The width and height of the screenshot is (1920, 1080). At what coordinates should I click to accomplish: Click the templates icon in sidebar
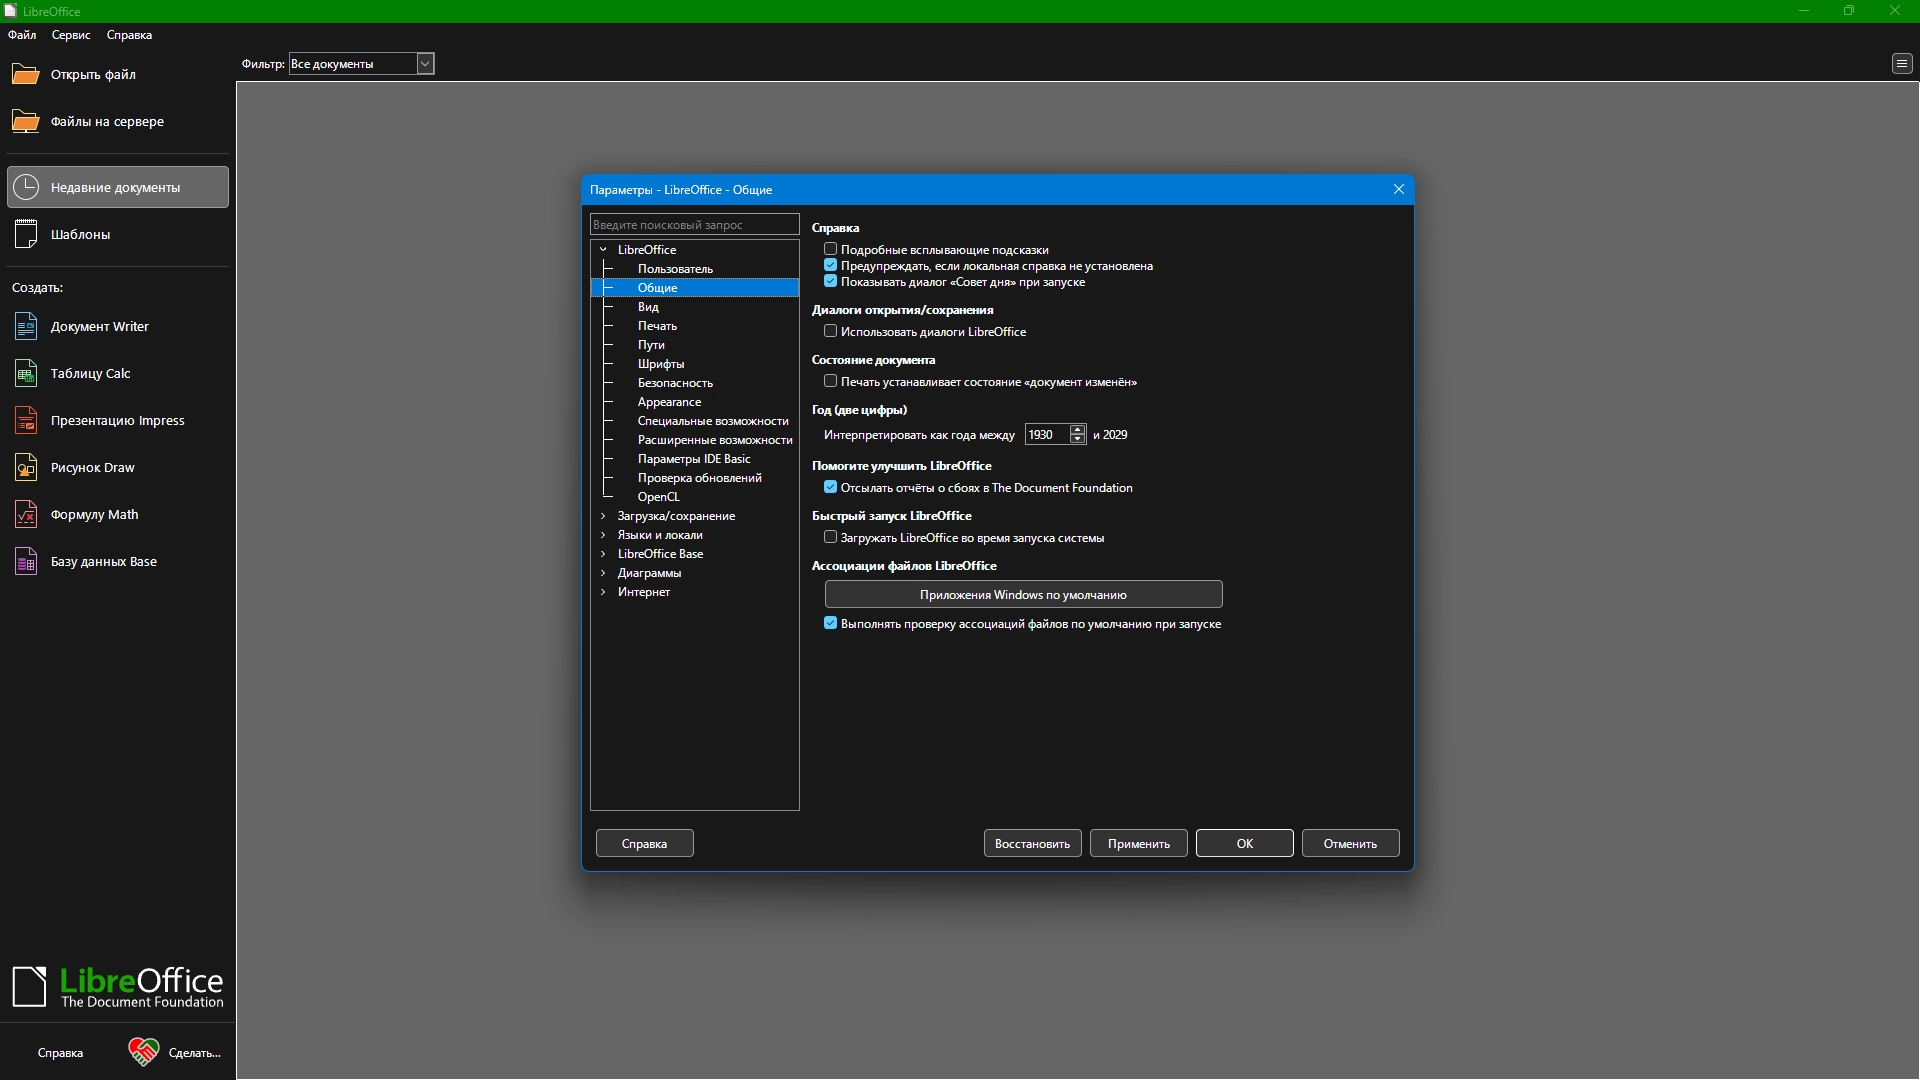[x=26, y=234]
